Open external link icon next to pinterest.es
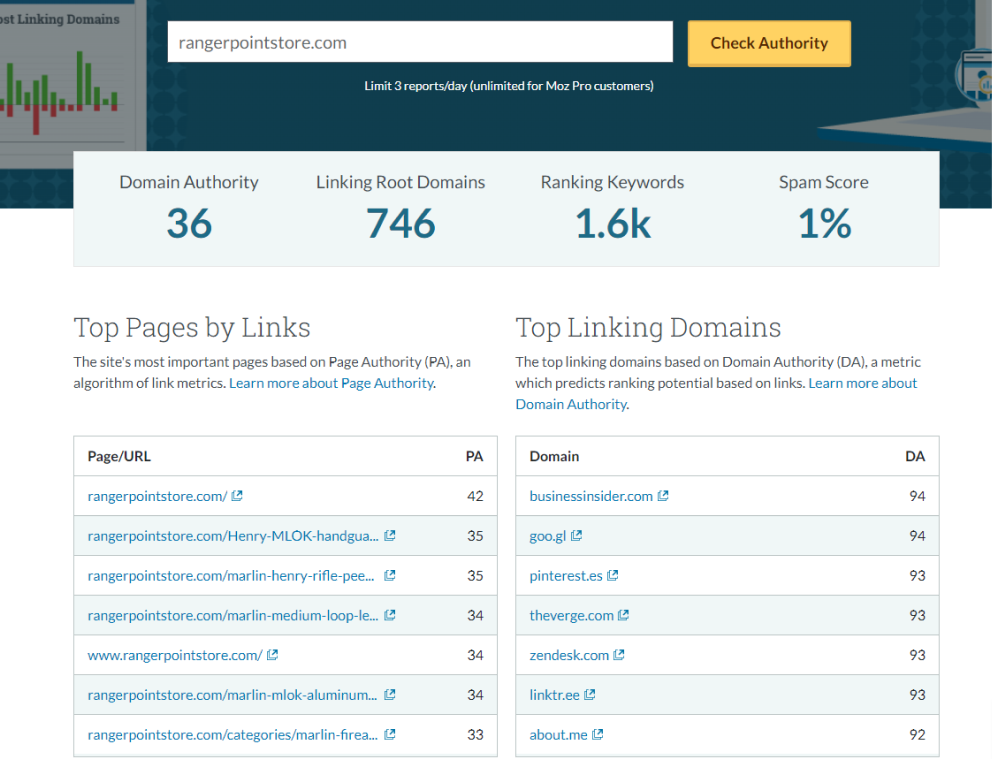 (x=612, y=575)
